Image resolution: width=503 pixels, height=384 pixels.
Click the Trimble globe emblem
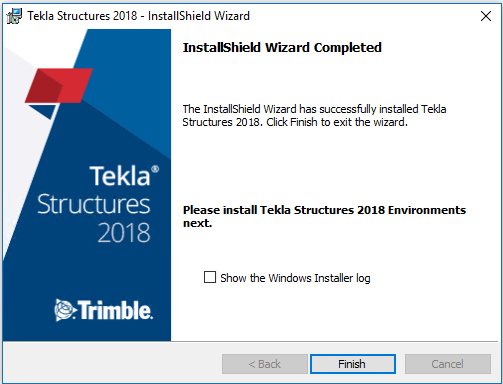(64, 310)
